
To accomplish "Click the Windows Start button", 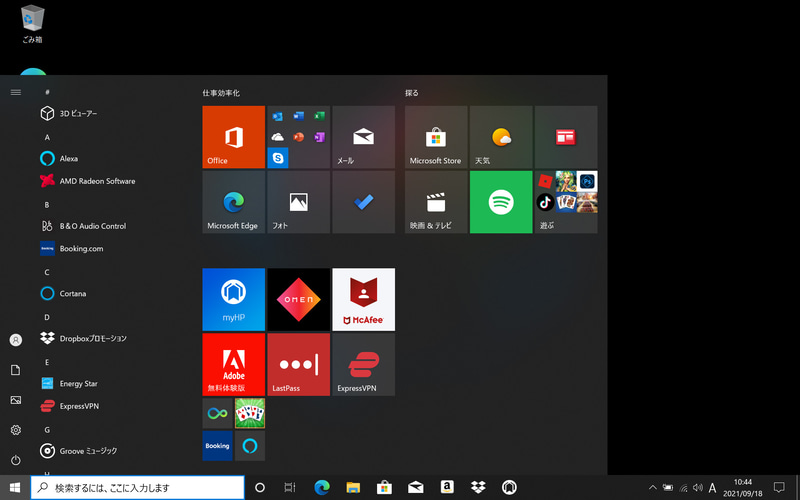I will pos(15,488).
